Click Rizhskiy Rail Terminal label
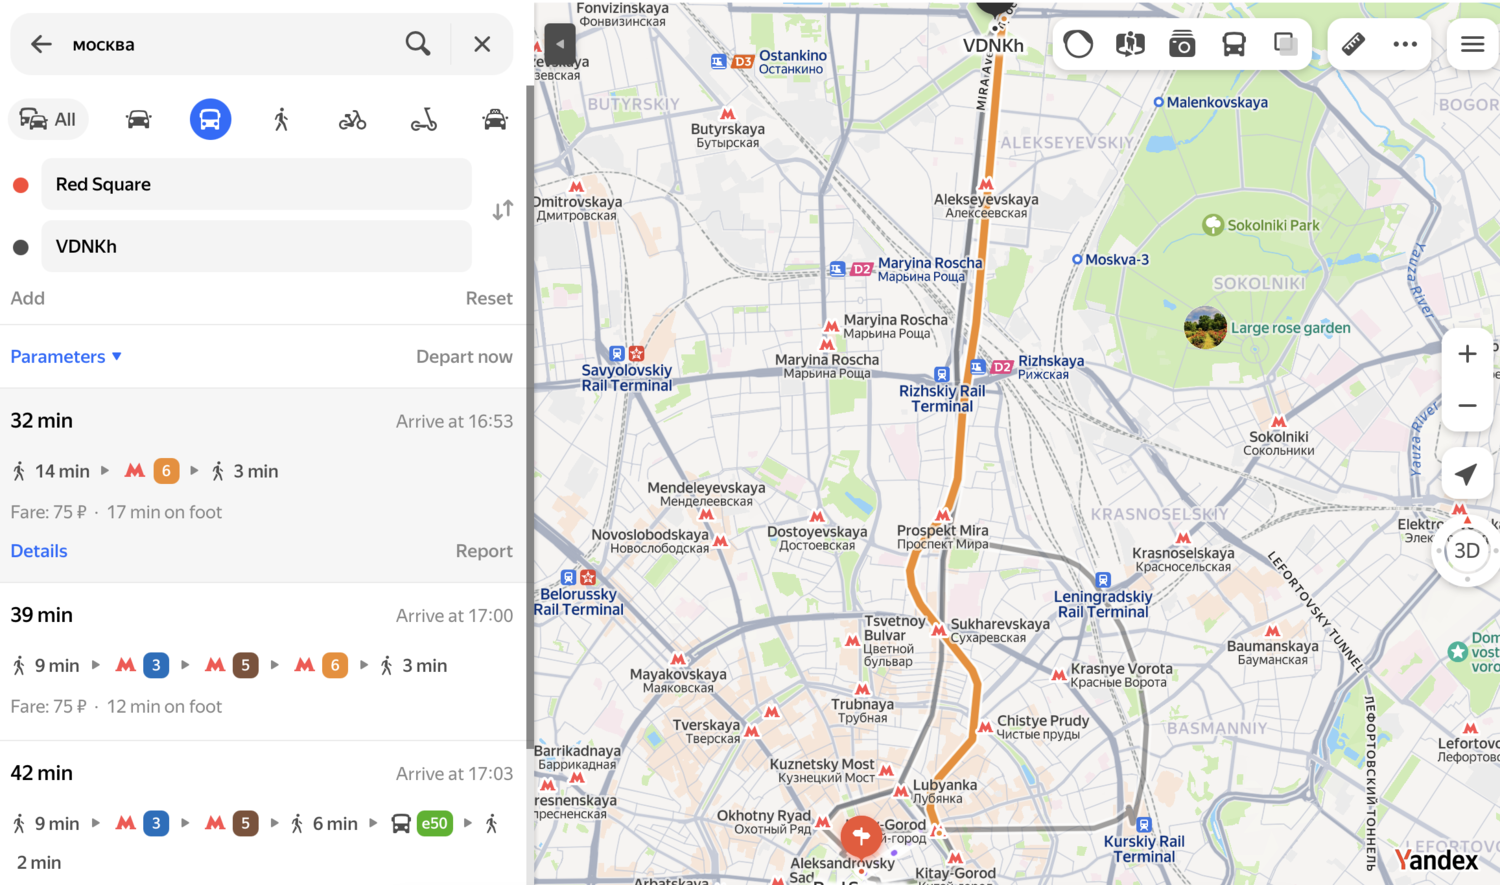This screenshot has width=1500, height=885. pos(942,398)
